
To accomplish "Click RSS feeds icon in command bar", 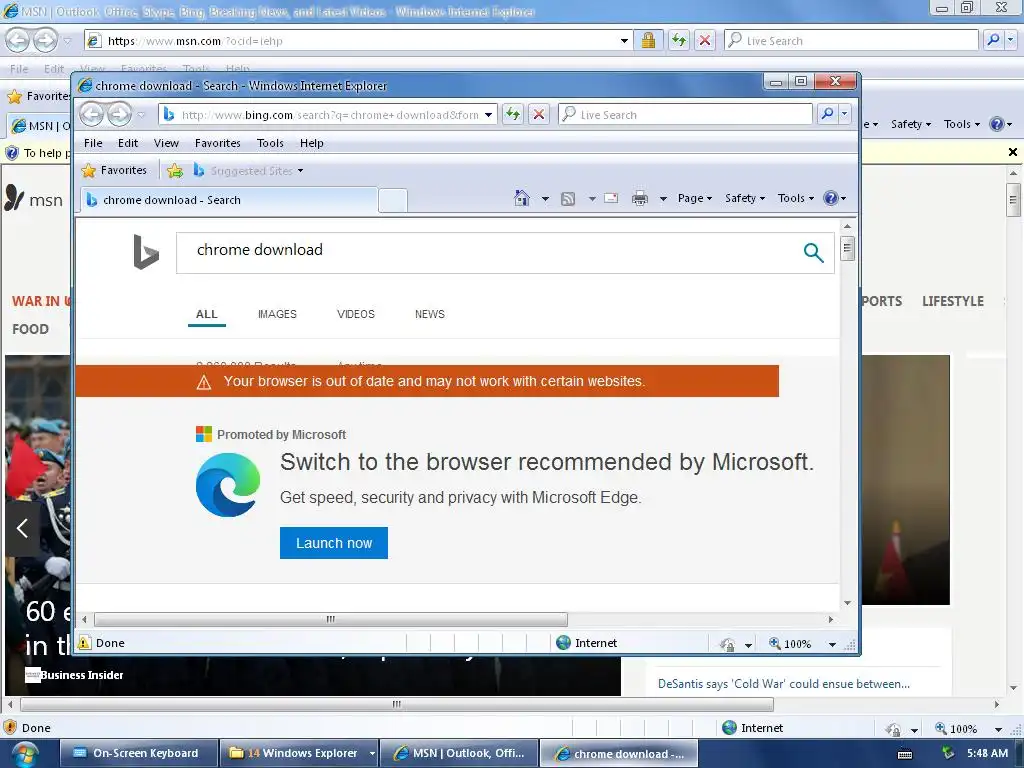I will (x=568, y=199).
